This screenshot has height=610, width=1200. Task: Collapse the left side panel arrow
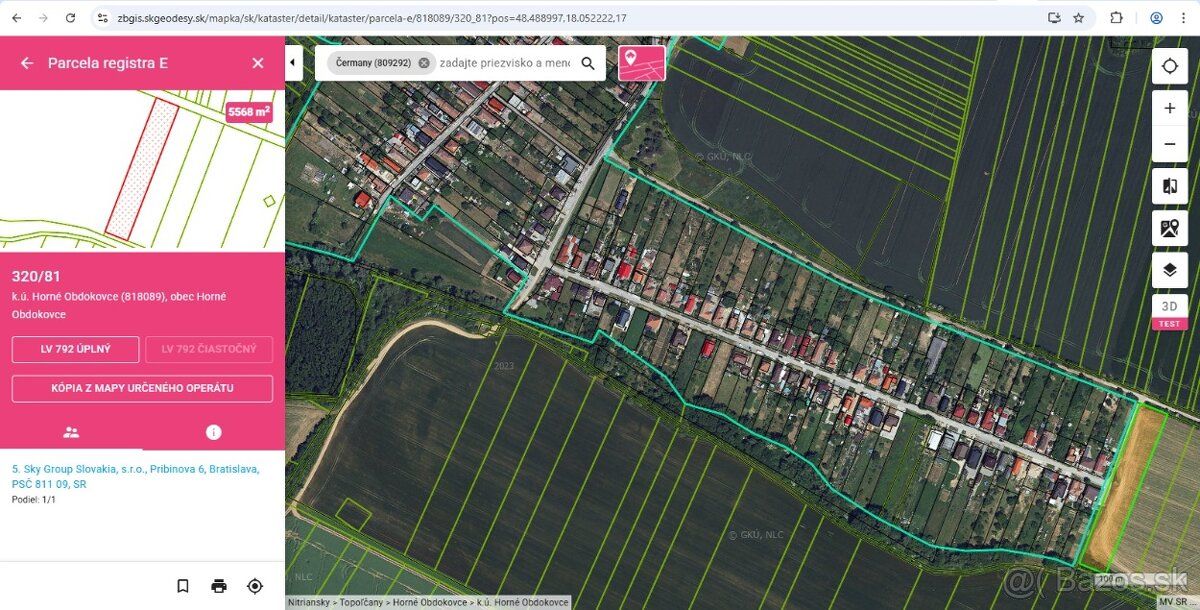pos(294,63)
